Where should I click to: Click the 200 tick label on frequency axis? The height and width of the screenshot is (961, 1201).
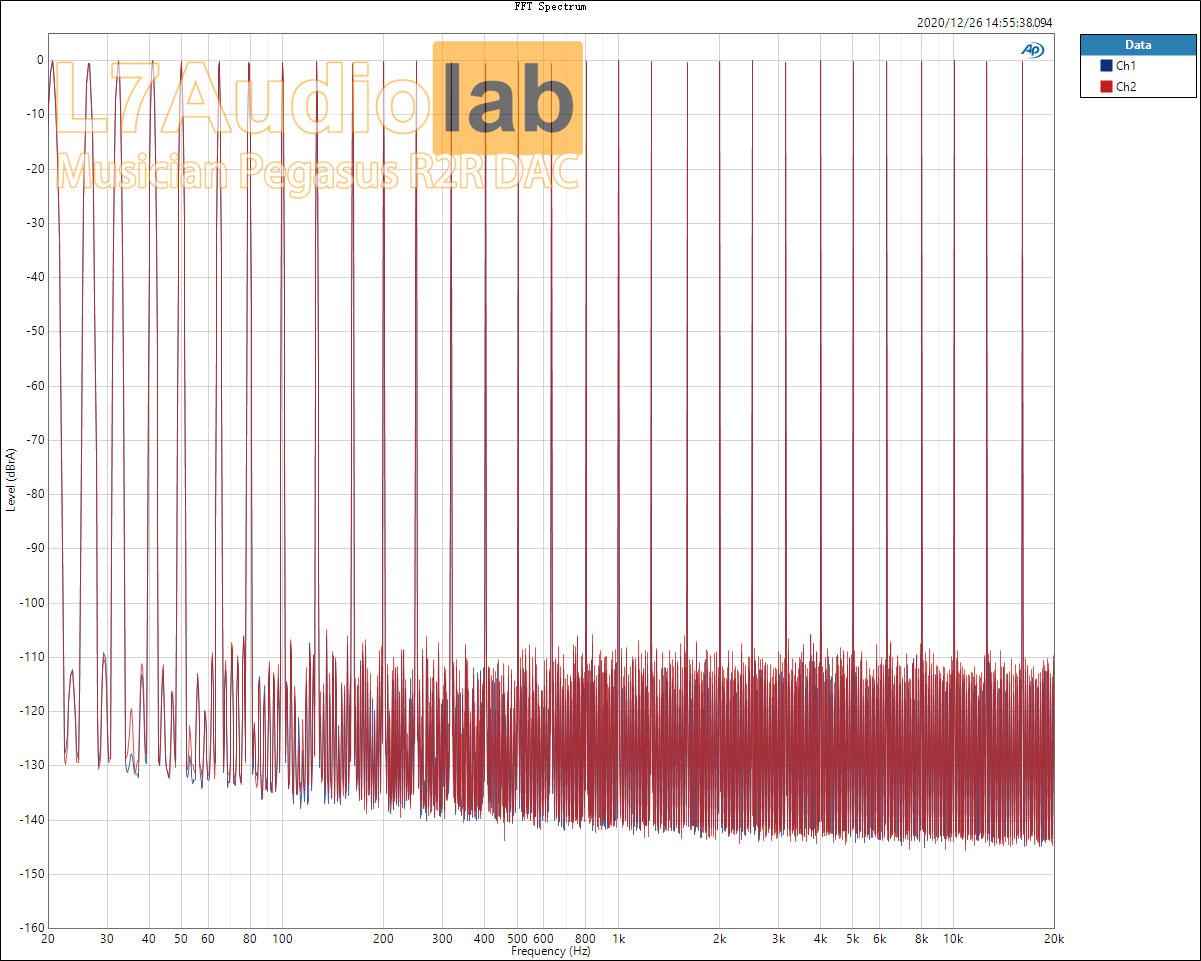point(384,940)
